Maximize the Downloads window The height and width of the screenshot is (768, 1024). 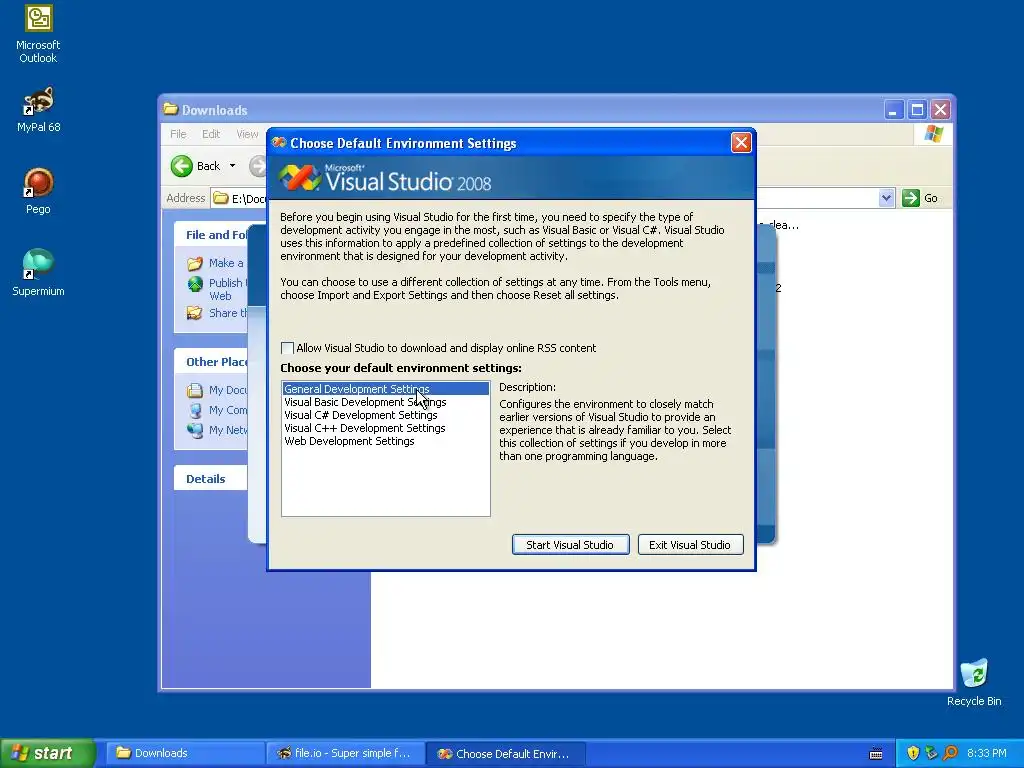(x=917, y=110)
